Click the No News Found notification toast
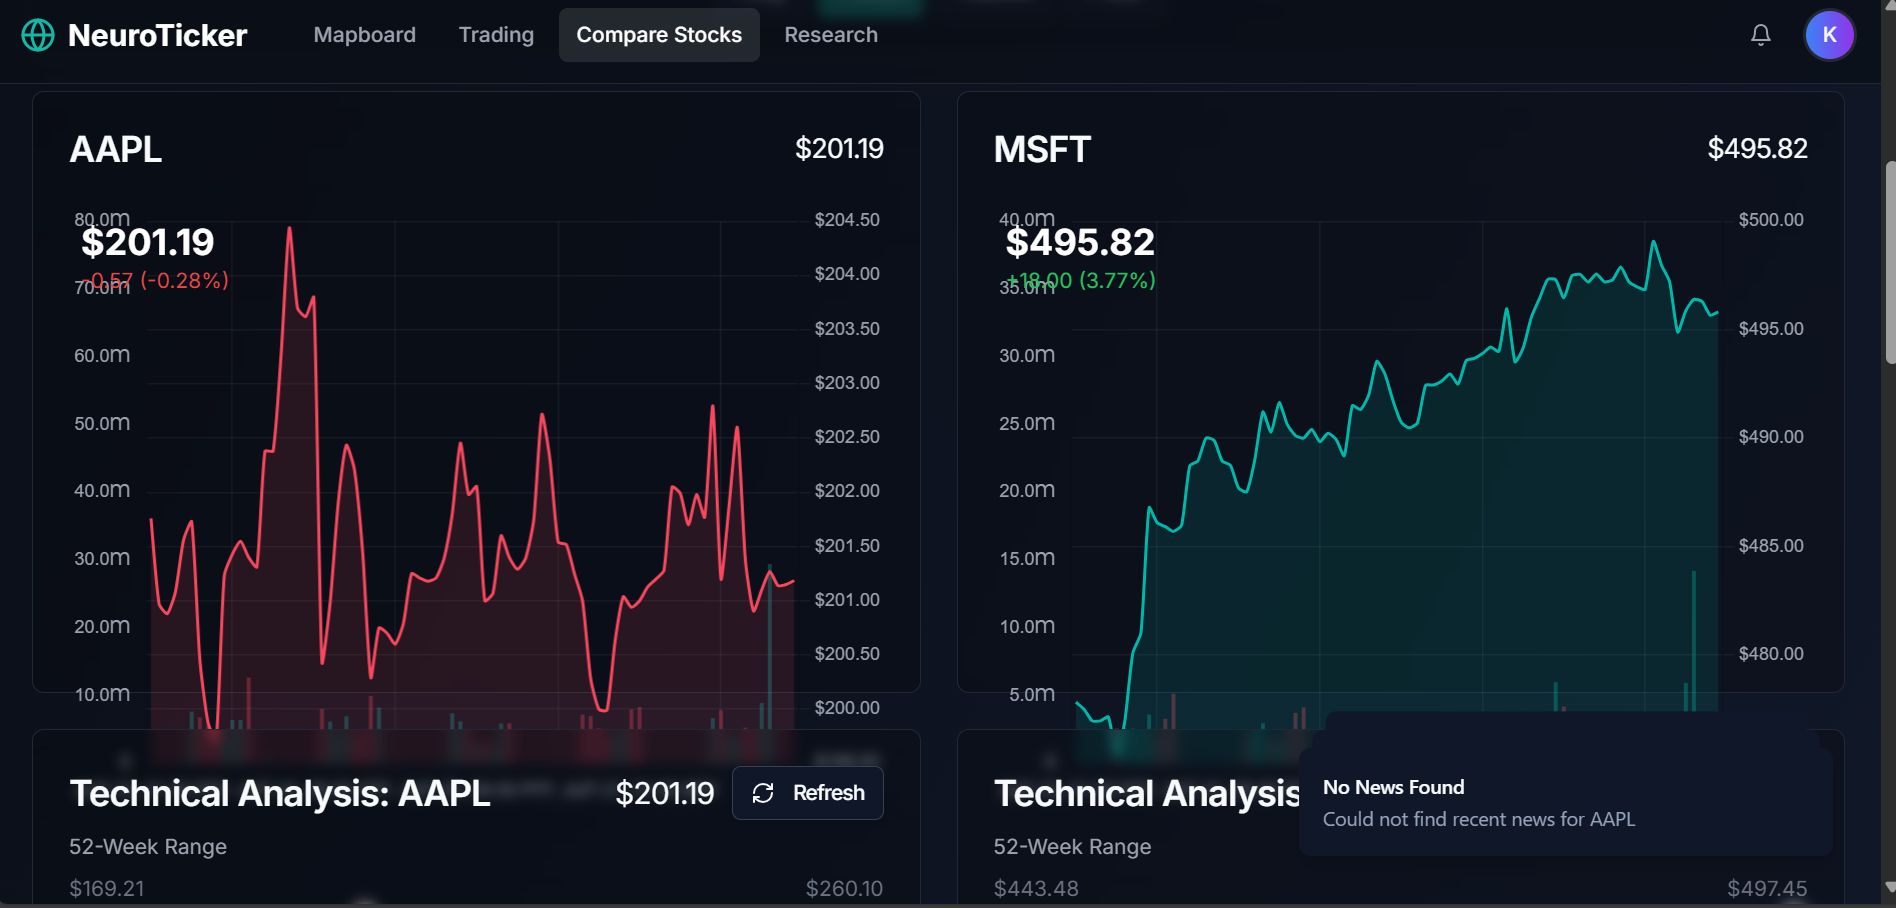Image resolution: width=1896 pixels, height=908 pixels. pos(1566,803)
